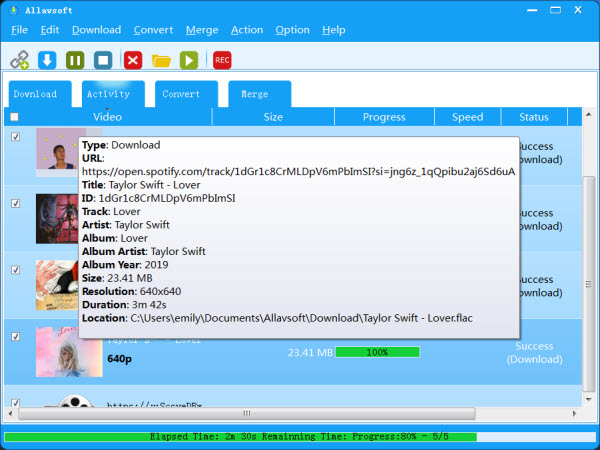
Task: Toggle the select-all checkbox in header
Action: (x=15, y=117)
